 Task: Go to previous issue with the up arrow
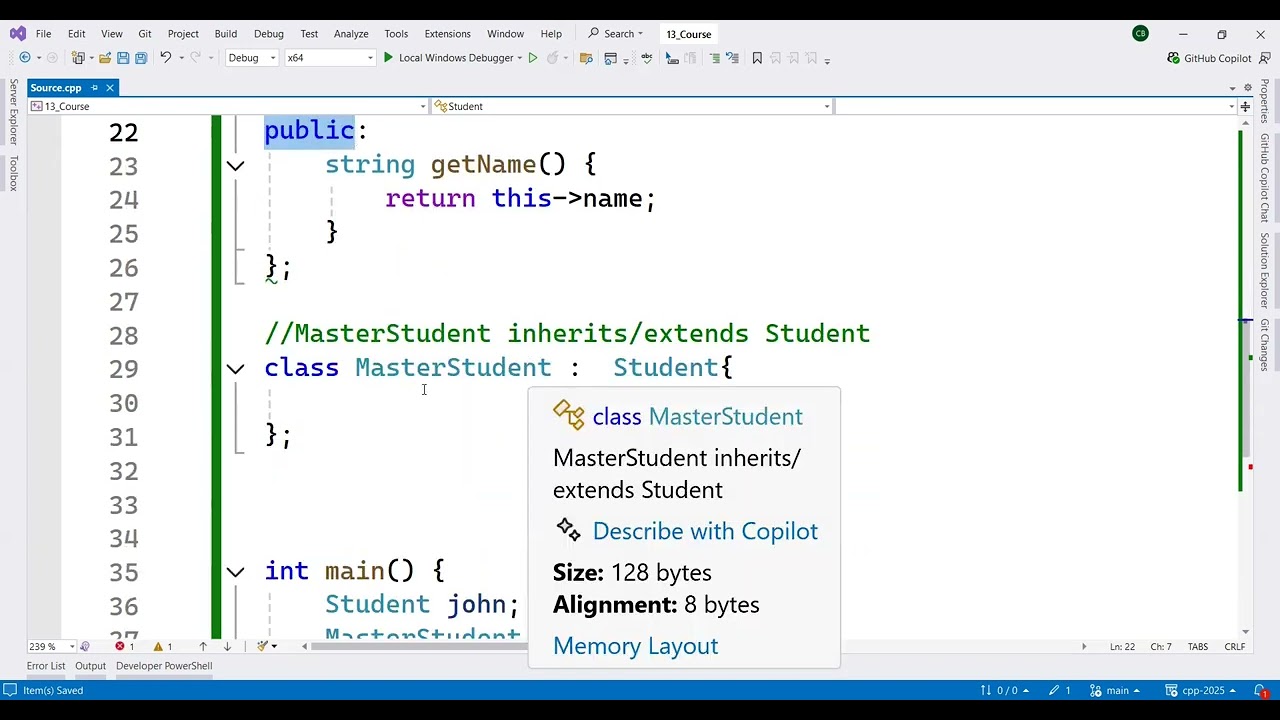203,646
